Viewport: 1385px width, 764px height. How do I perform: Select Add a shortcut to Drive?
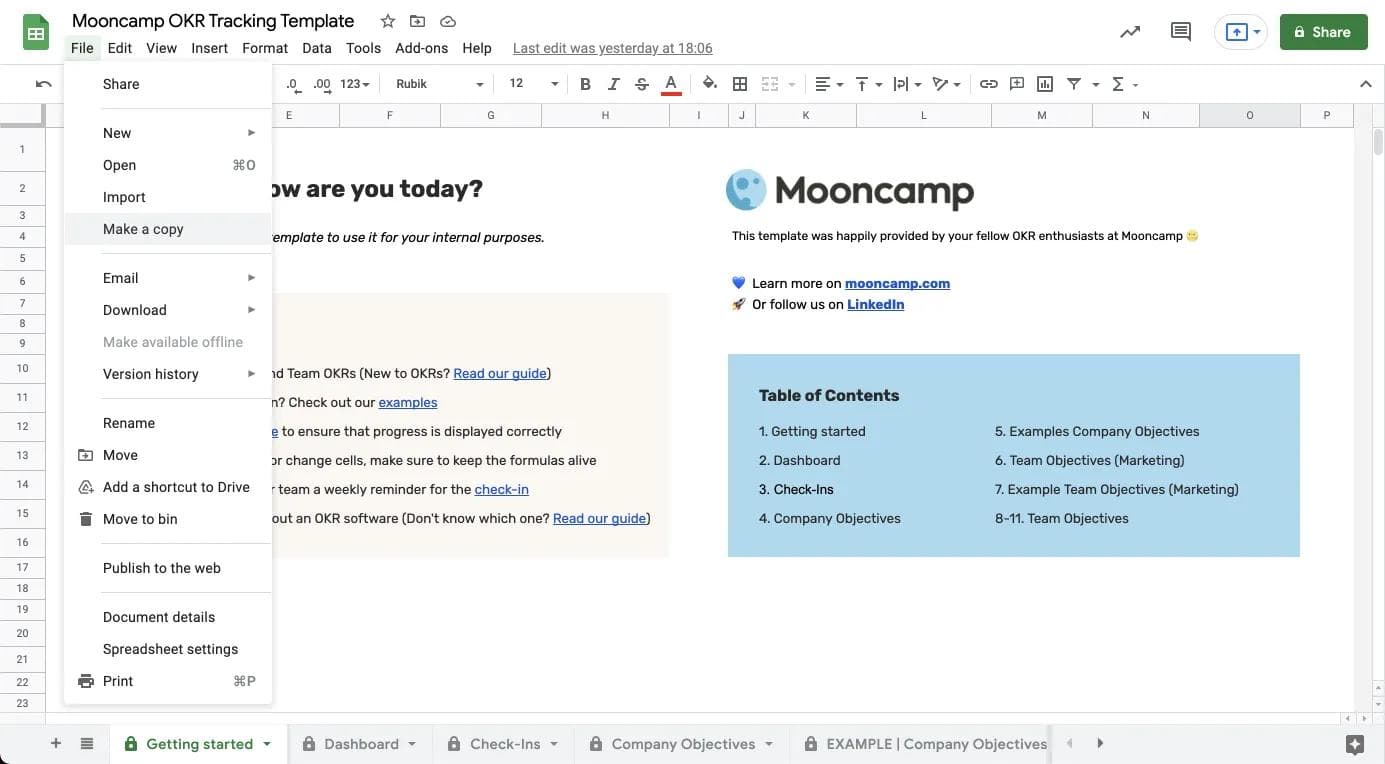pos(167,487)
